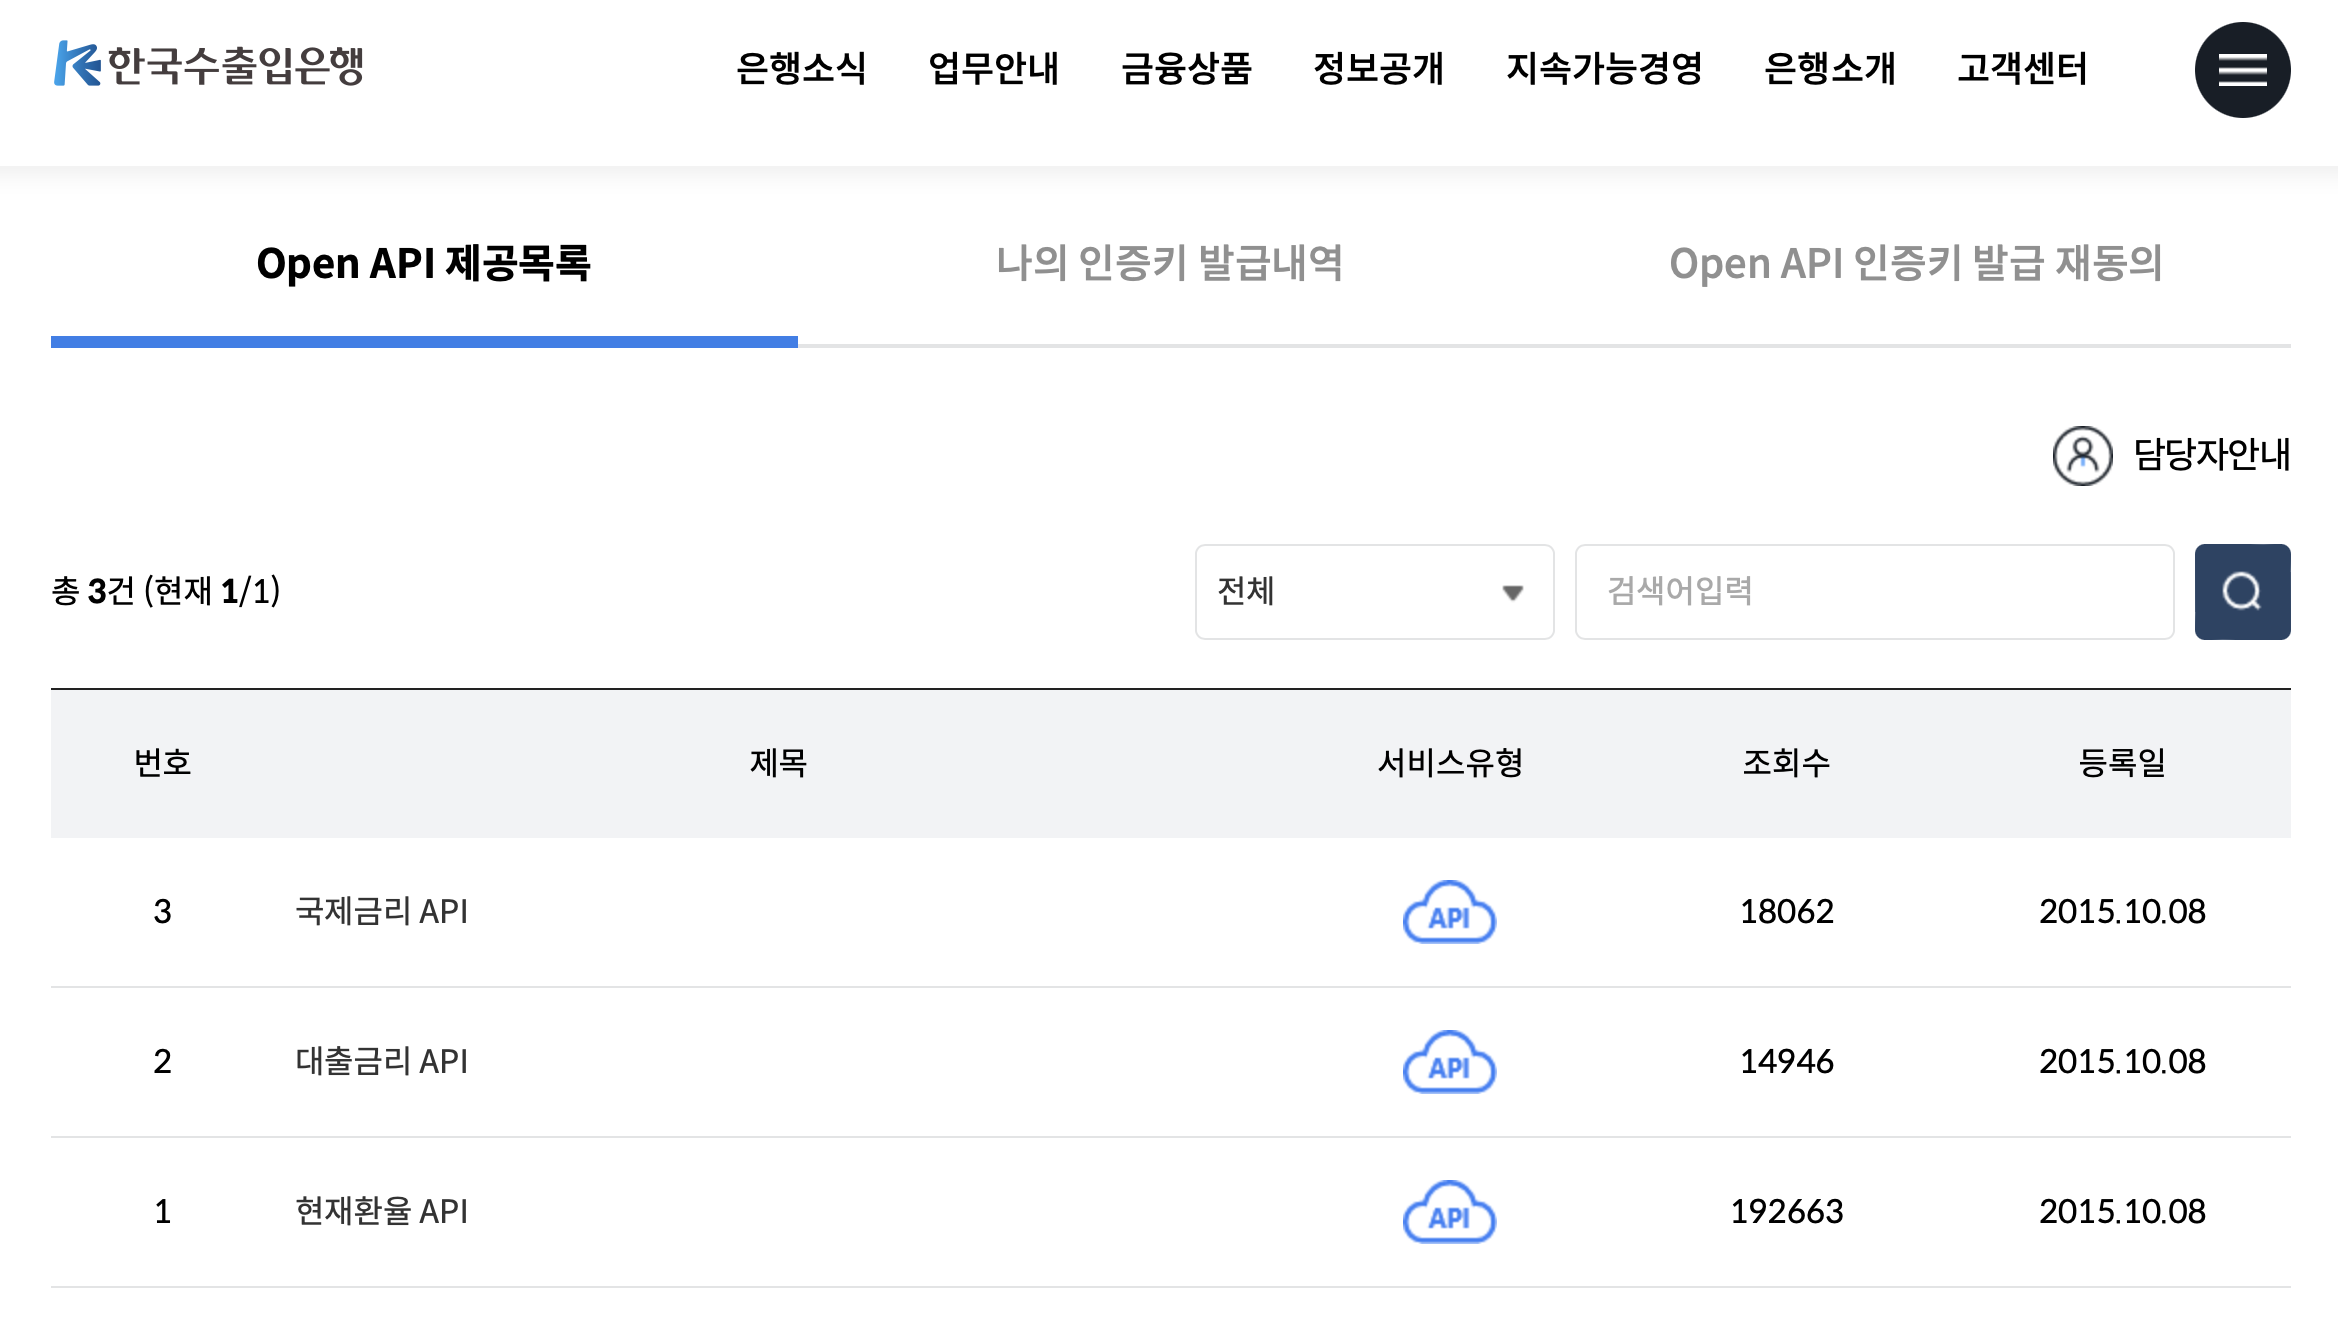Click API cloud icon for 국제금리 row
The width and height of the screenshot is (2338, 1320).
click(x=1449, y=912)
